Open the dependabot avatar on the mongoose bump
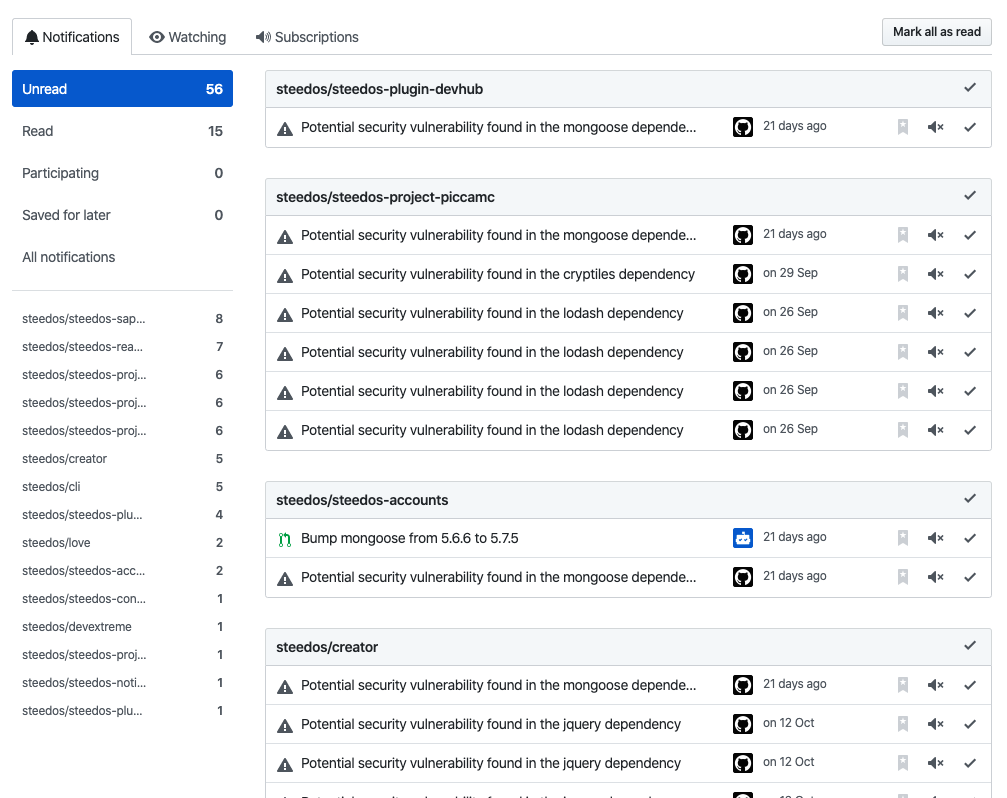Viewport: 1007px width, 798px height. point(742,537)
